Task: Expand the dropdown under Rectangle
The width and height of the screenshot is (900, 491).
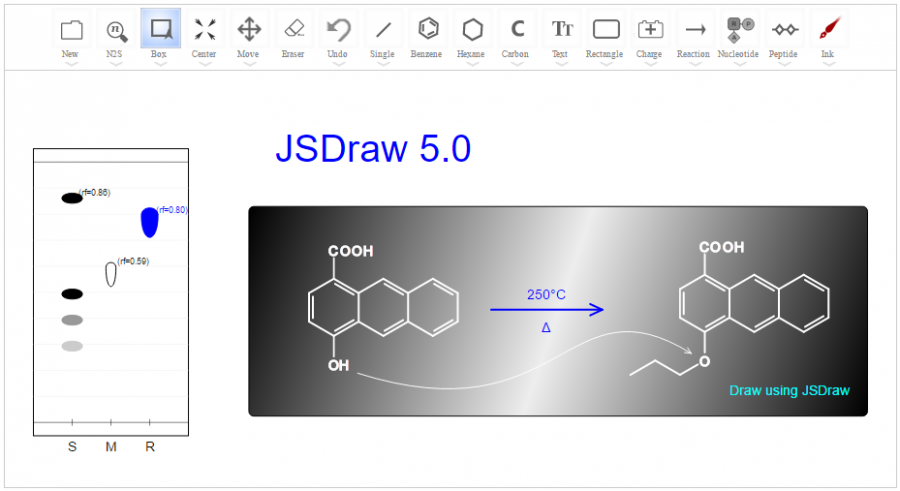Action: click(606, 64)
